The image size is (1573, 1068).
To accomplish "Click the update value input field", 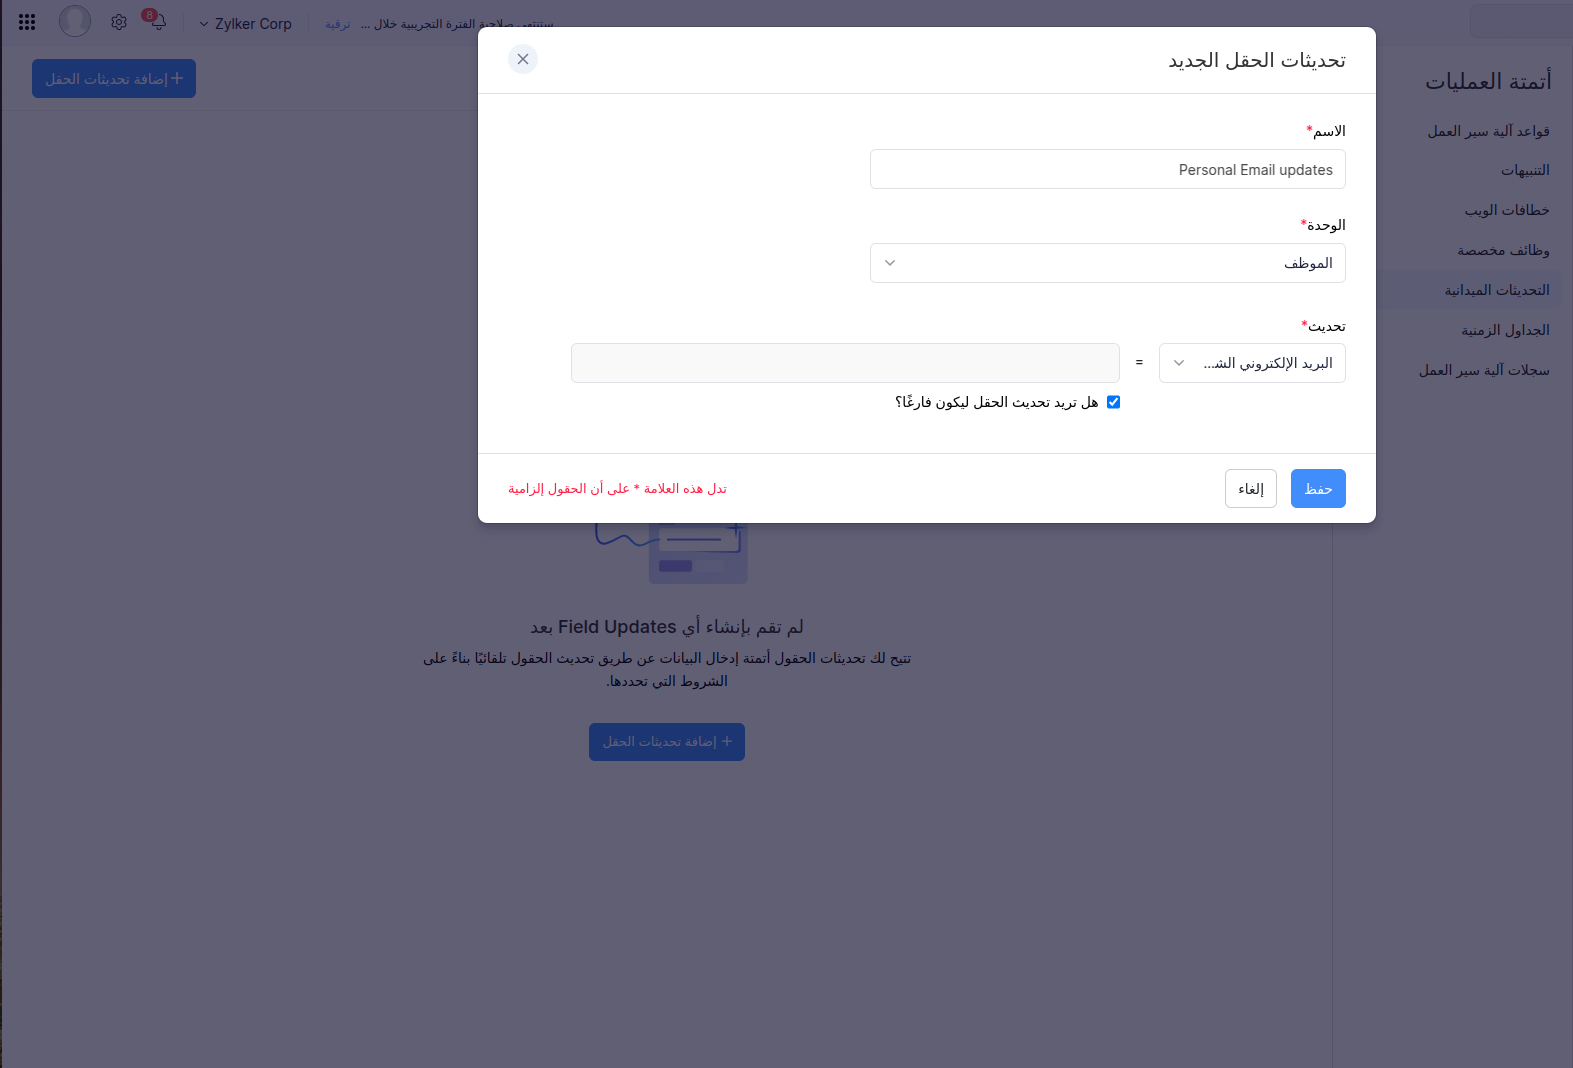I will point(845,363).
